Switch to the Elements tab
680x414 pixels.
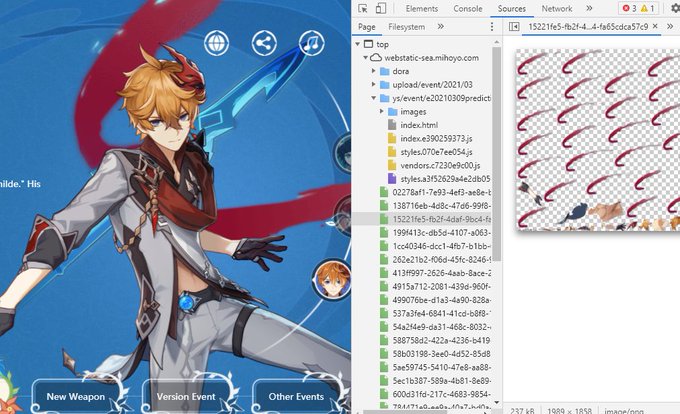tap(422, 8)
